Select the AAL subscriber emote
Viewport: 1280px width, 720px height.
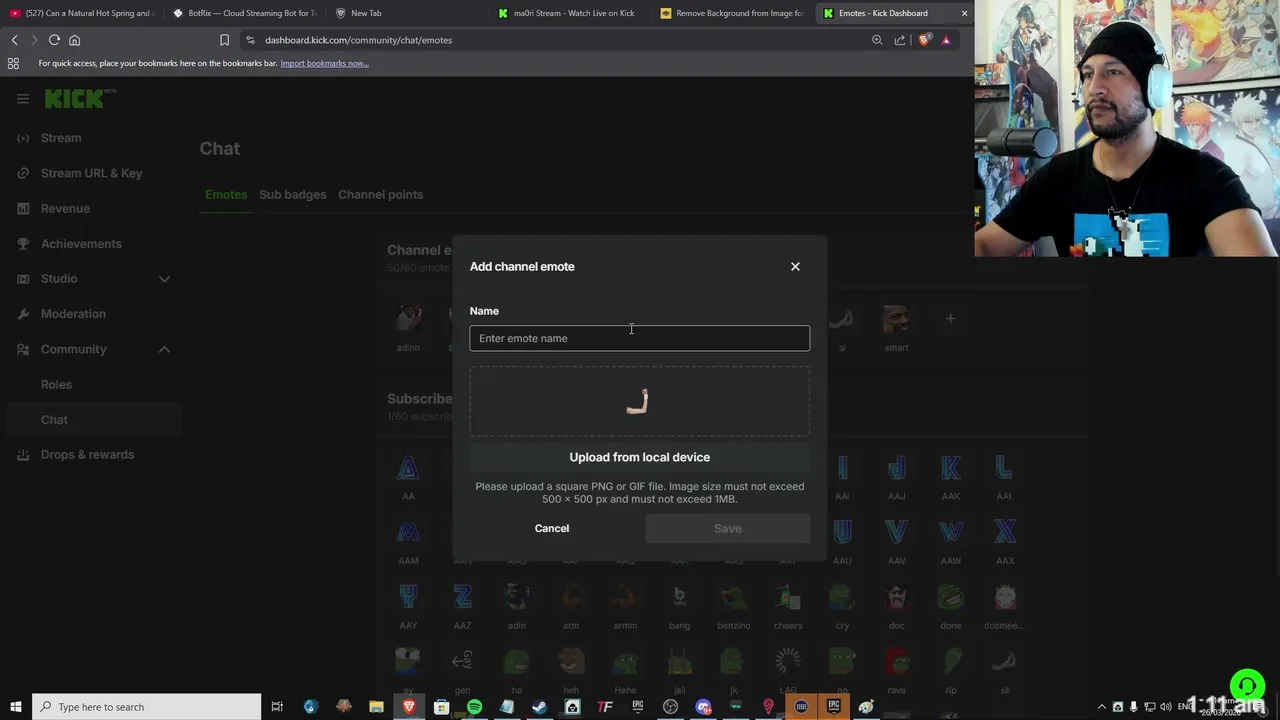pos(1004,468)
